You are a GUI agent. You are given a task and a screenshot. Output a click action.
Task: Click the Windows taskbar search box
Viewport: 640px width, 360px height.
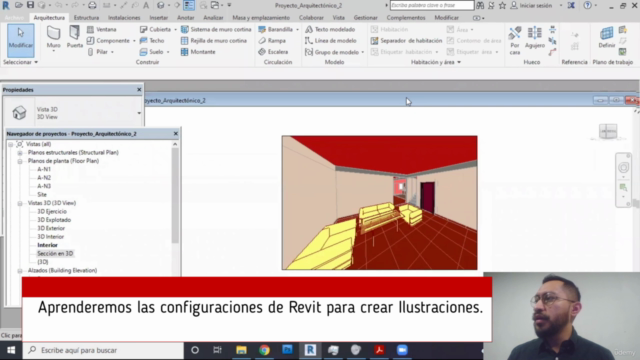[x=103, y=350]
